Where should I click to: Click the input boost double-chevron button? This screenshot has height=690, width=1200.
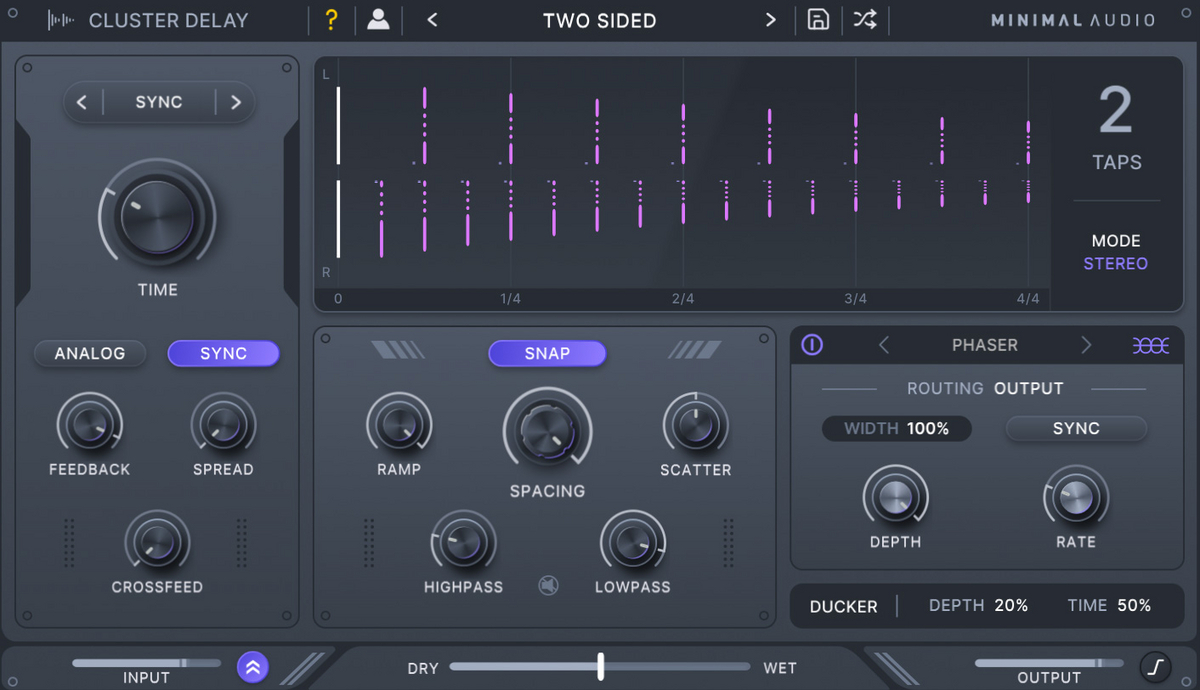(252, 667)
